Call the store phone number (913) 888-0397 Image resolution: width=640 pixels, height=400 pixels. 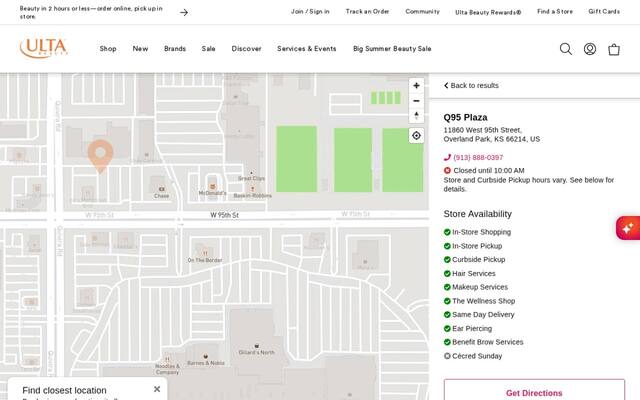point(478,158)
